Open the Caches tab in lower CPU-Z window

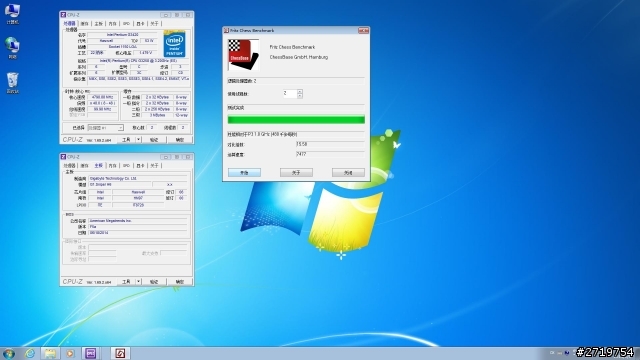[x=84, y=166]
